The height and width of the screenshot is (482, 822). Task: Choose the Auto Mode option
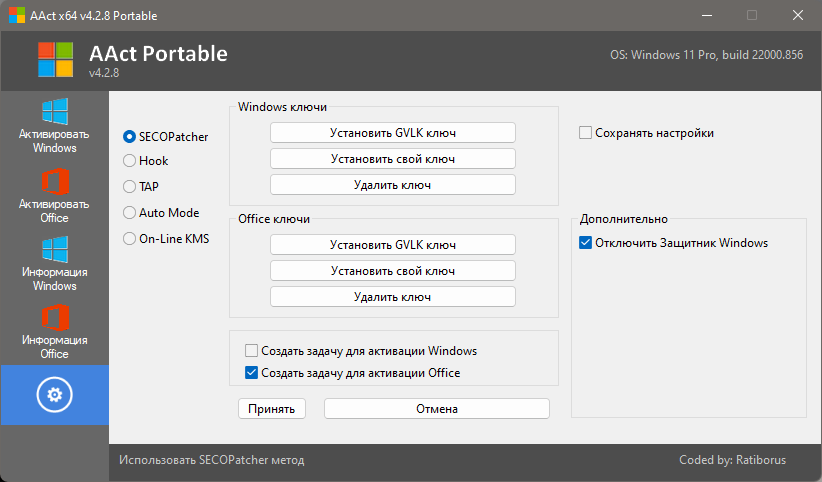point(129,212)
